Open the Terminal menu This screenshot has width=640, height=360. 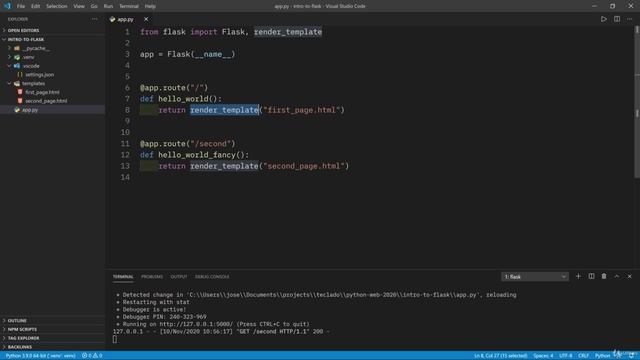[x=129, y=6]
